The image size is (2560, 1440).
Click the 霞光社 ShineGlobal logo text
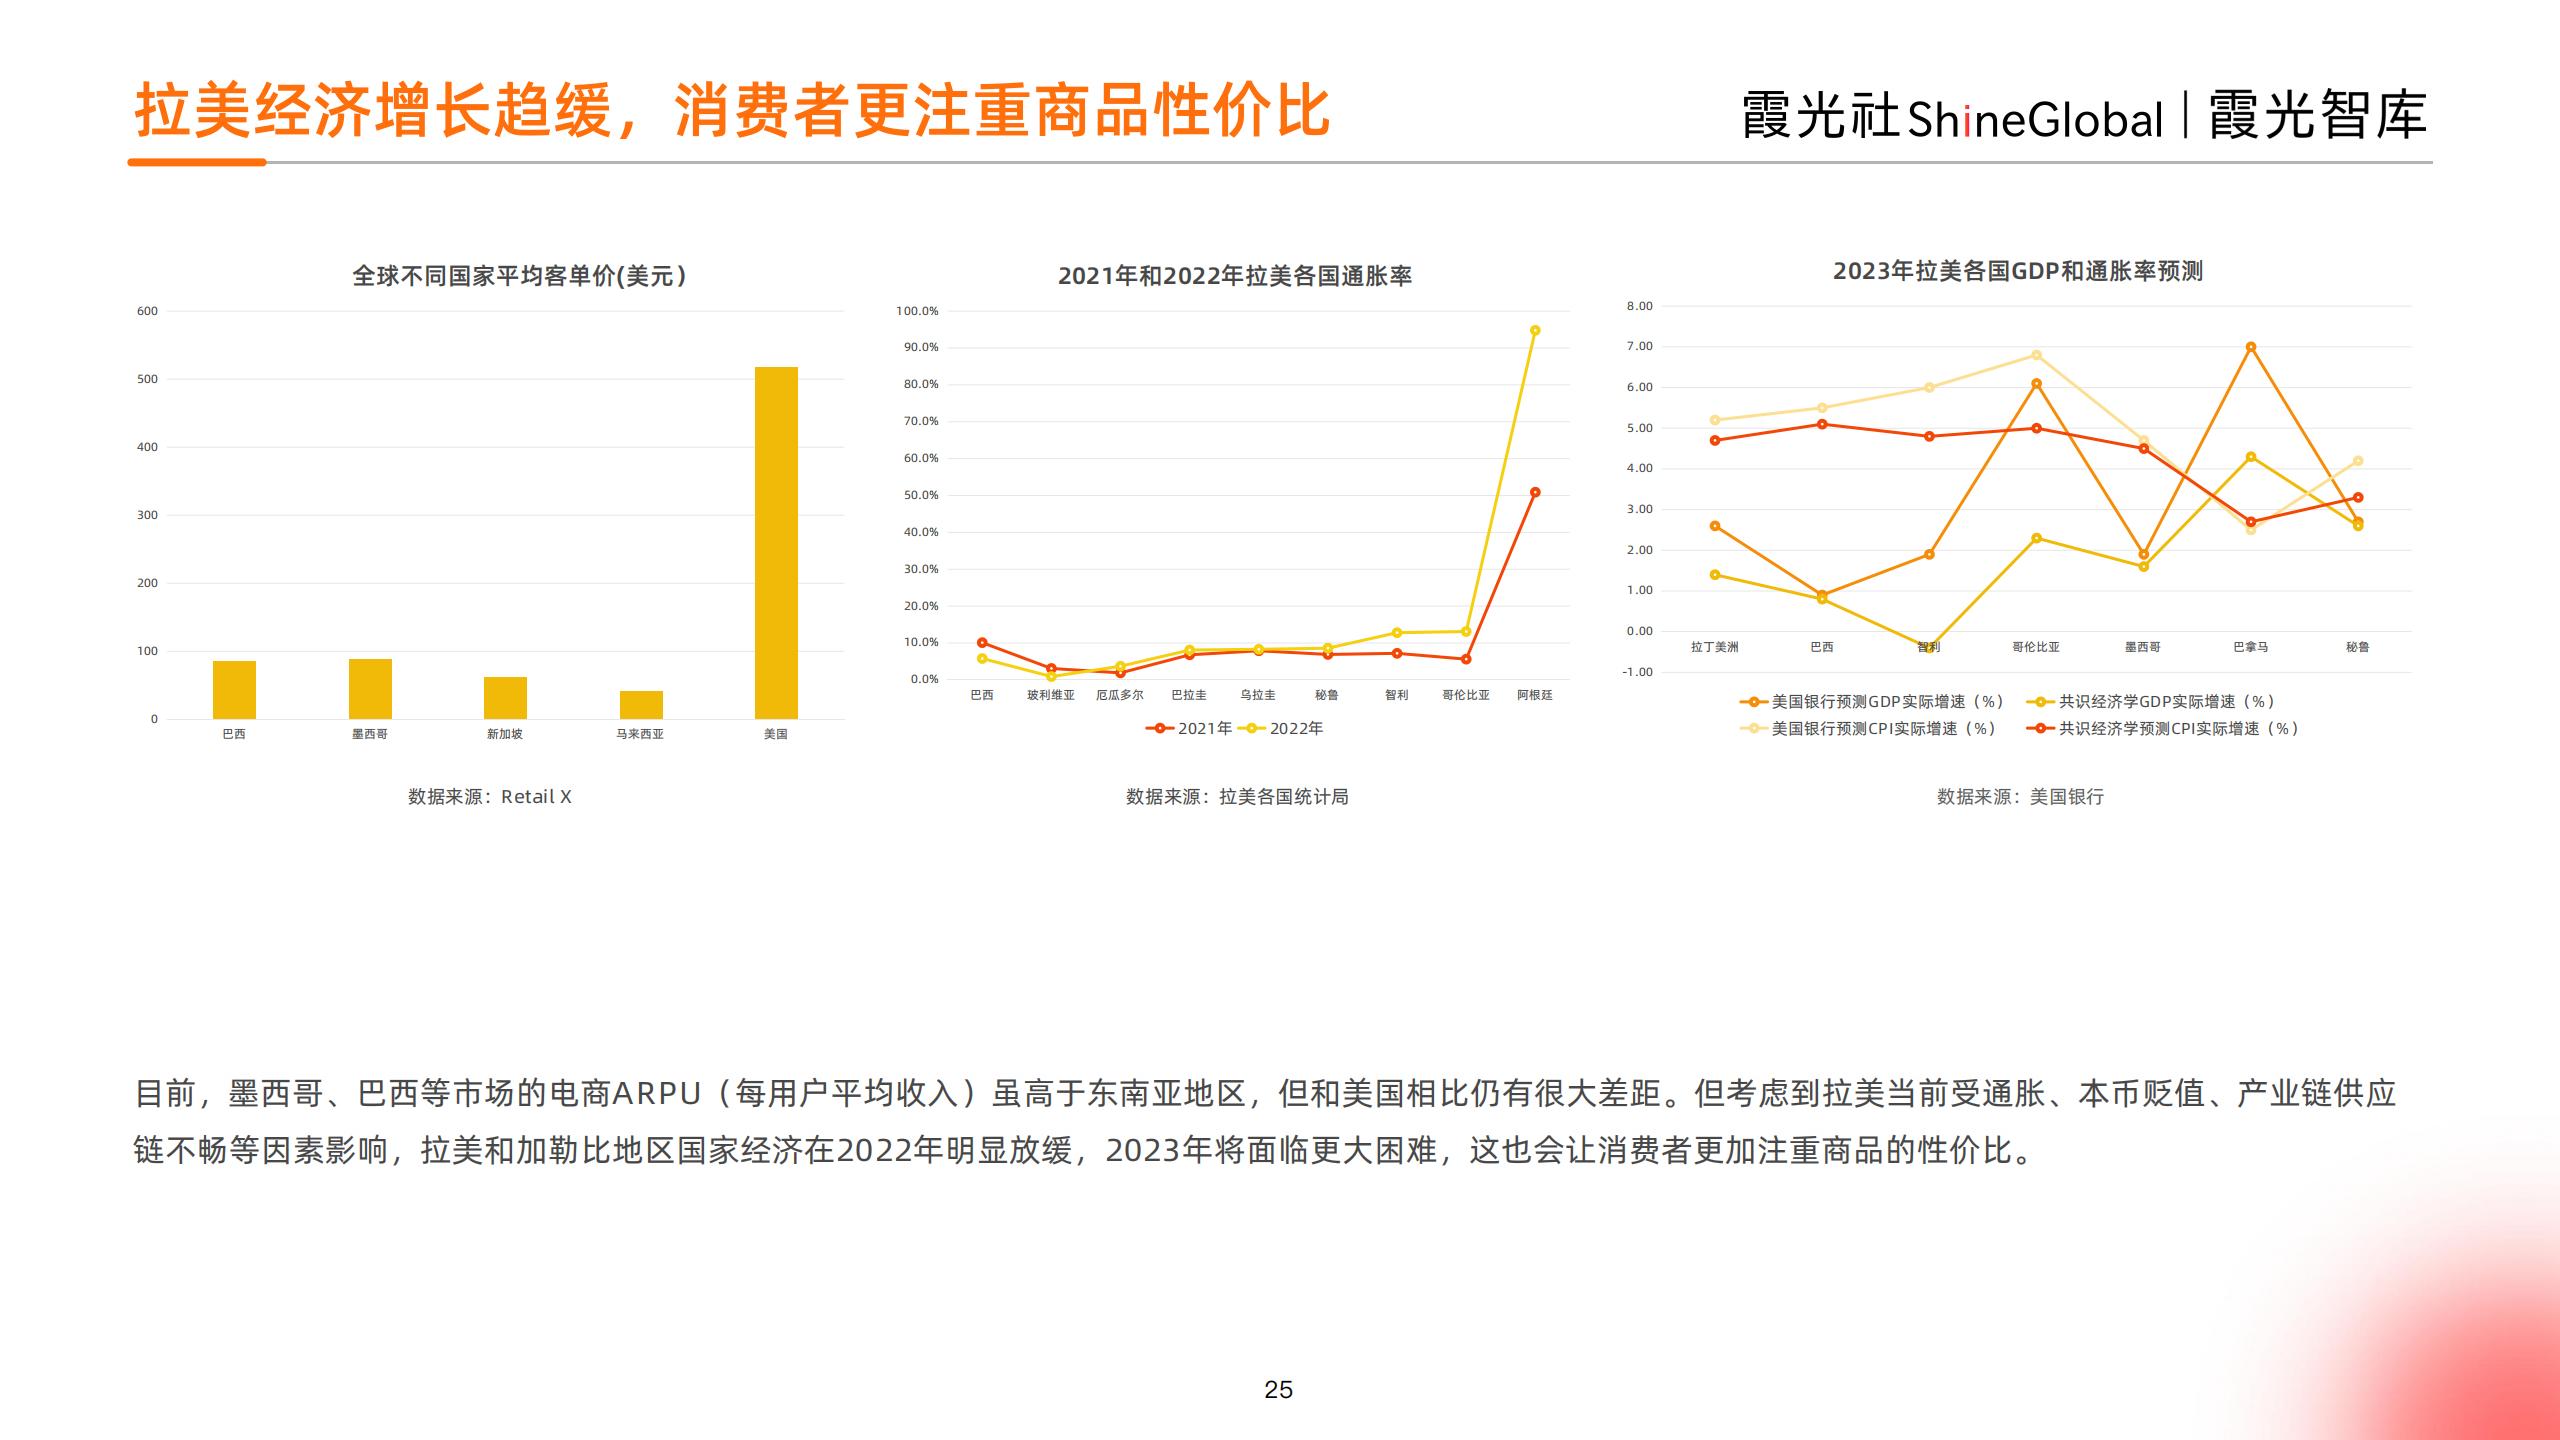tap(1953, 118)
